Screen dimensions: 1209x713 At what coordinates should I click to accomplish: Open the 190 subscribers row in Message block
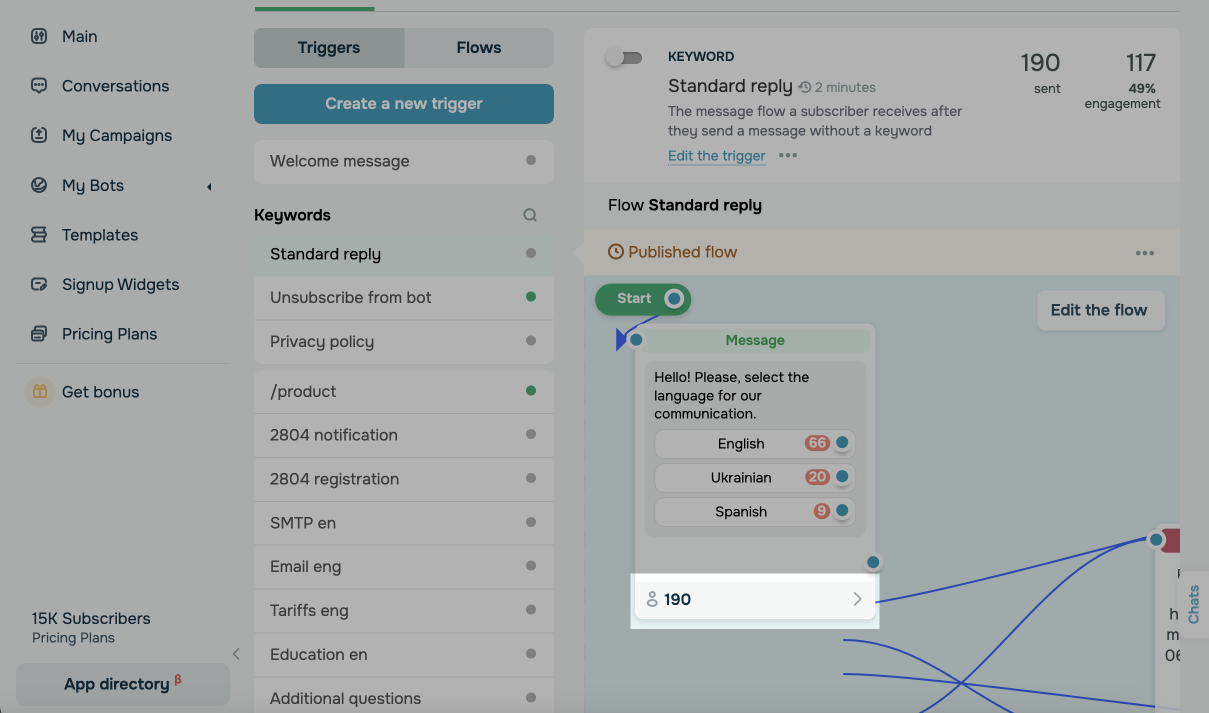tap(755, 600)
